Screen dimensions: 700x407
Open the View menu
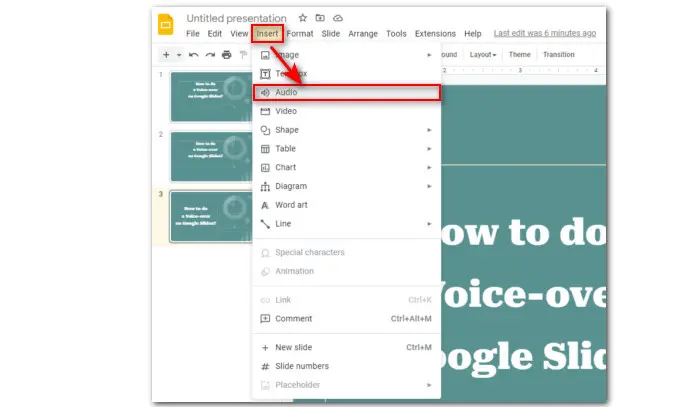[x=239, y=33]
